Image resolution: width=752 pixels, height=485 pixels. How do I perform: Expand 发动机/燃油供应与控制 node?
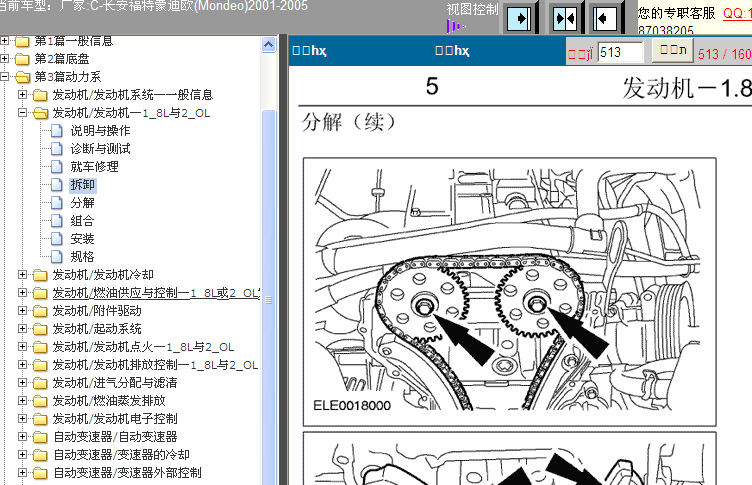[x=23, y=293]
